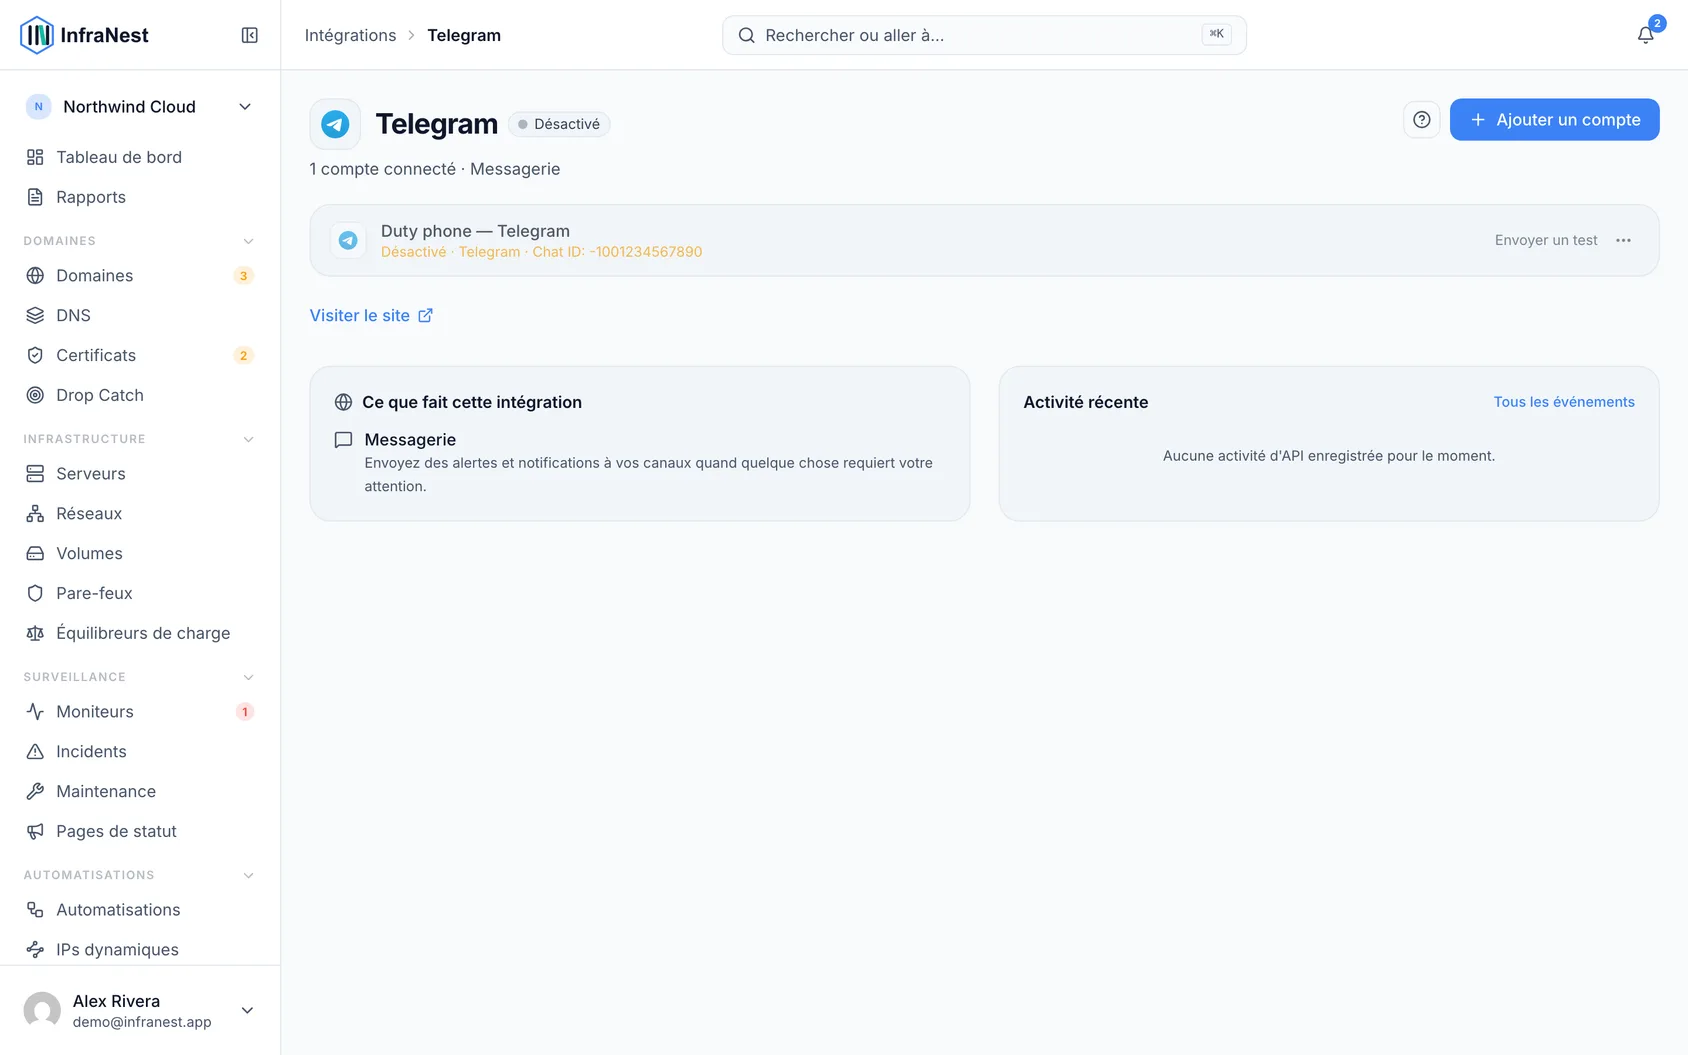Viewport: 1688px width, 1055px height.
Task: Click the Moniteurs badge showing 1
Action: (244, 712)
